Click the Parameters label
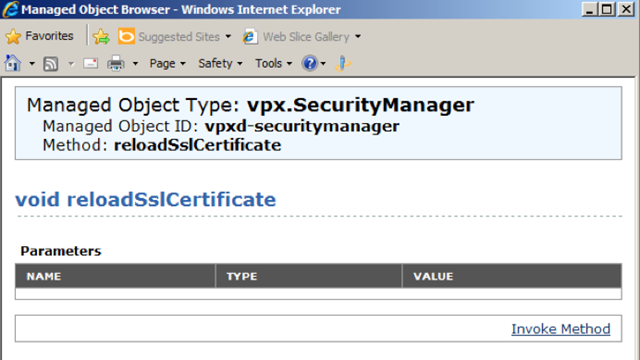Image resolution: width=640 pixels, height=360 pixels. (x=61, y=251)
